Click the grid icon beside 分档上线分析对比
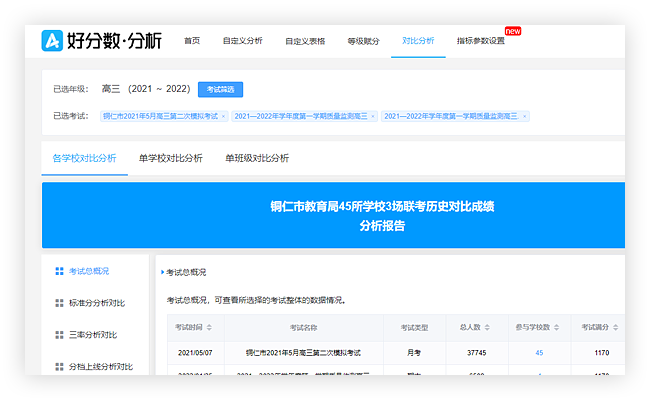This screenshot has height=400, width=650. pyautogui.click(x=58, y=367)
